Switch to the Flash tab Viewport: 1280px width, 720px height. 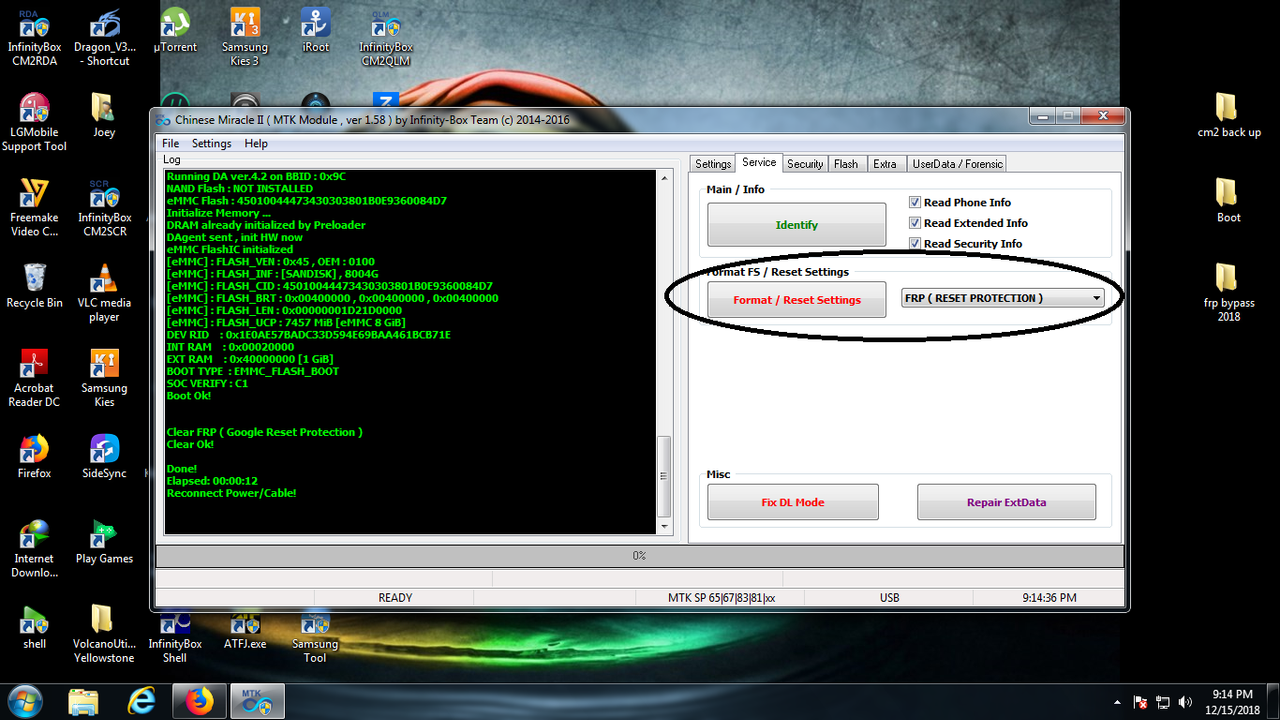[x=846, y=164]
